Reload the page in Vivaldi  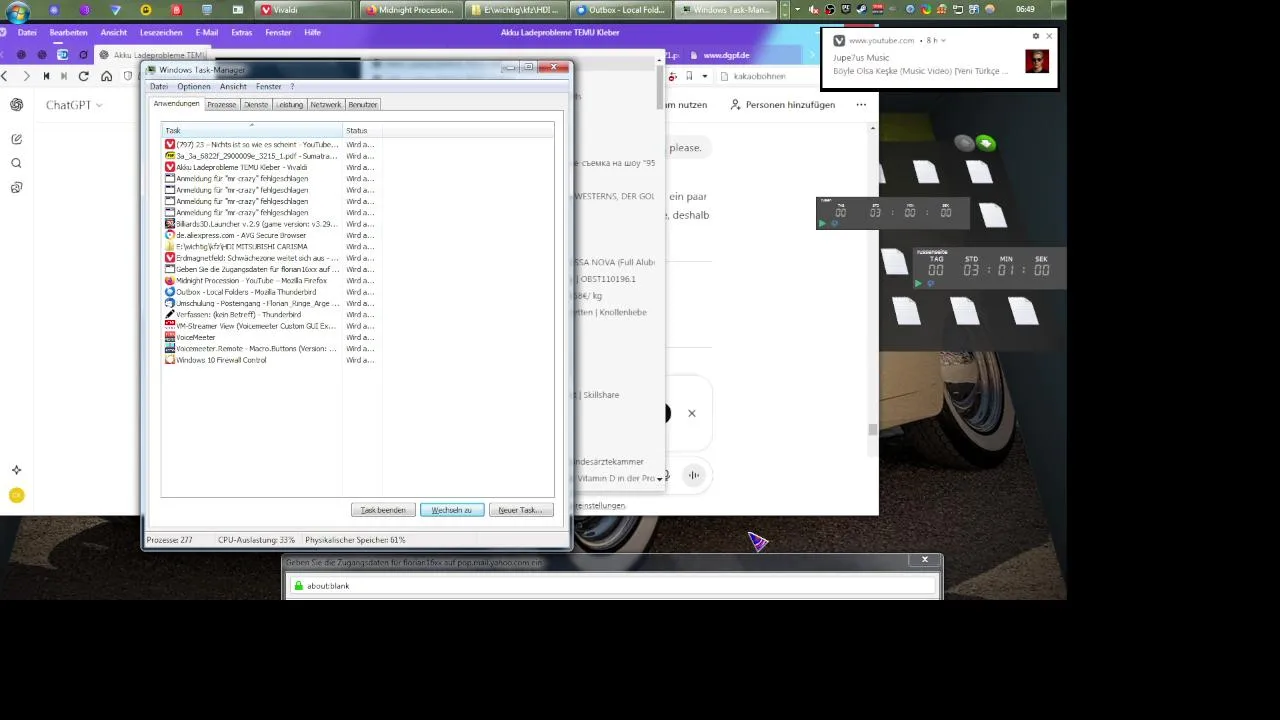point(84,76)
